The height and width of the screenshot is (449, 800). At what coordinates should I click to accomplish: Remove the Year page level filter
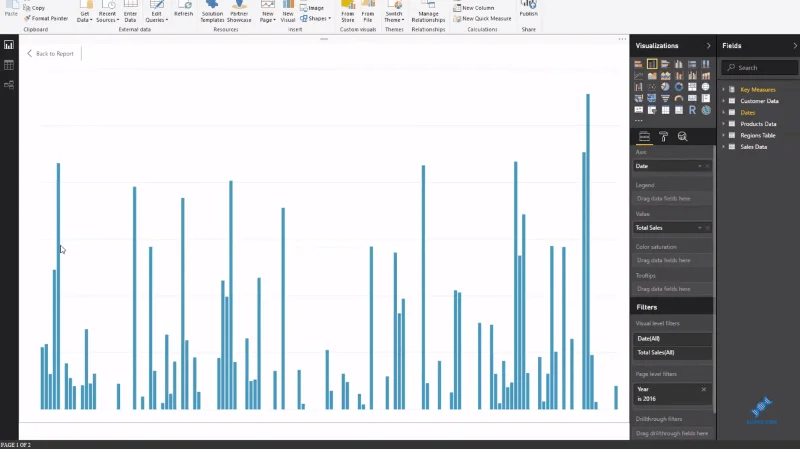[704, 389]
